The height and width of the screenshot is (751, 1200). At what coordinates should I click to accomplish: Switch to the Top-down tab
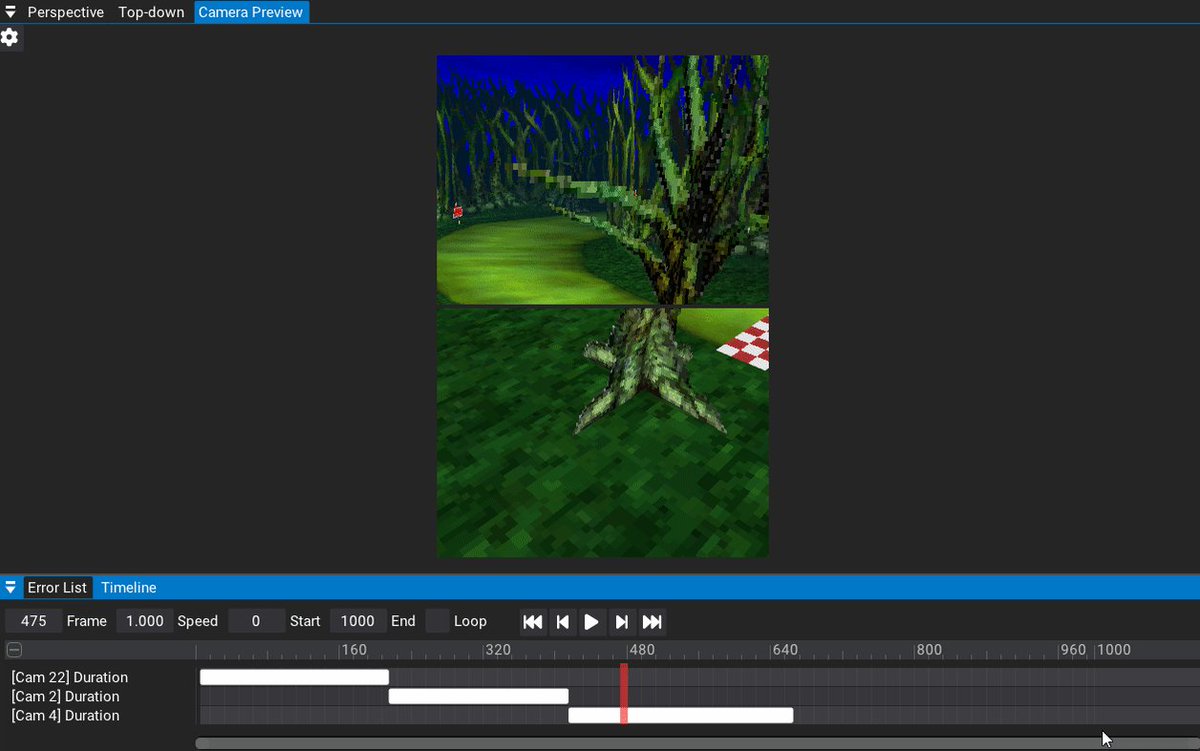[x=151, y=12]
